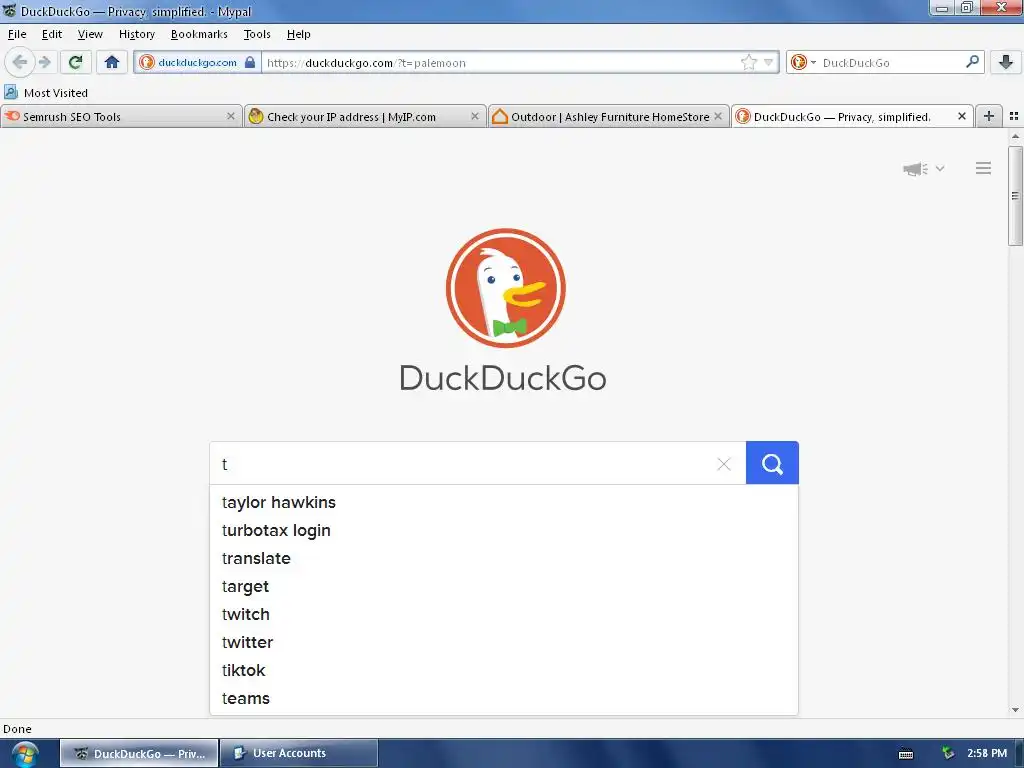This screenshot has height=768, width=1024.
Task: Click the DuckDuckGo duck logo
Action: 505,288
